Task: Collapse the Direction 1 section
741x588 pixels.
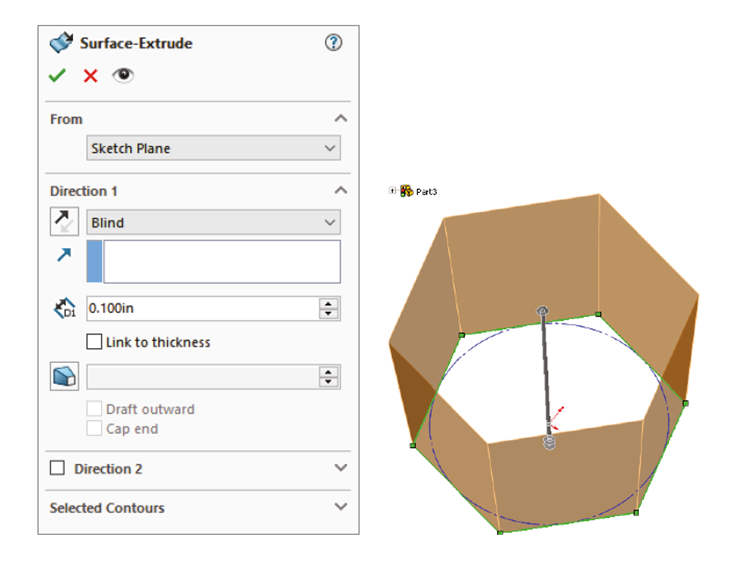Action: point(341,190)
